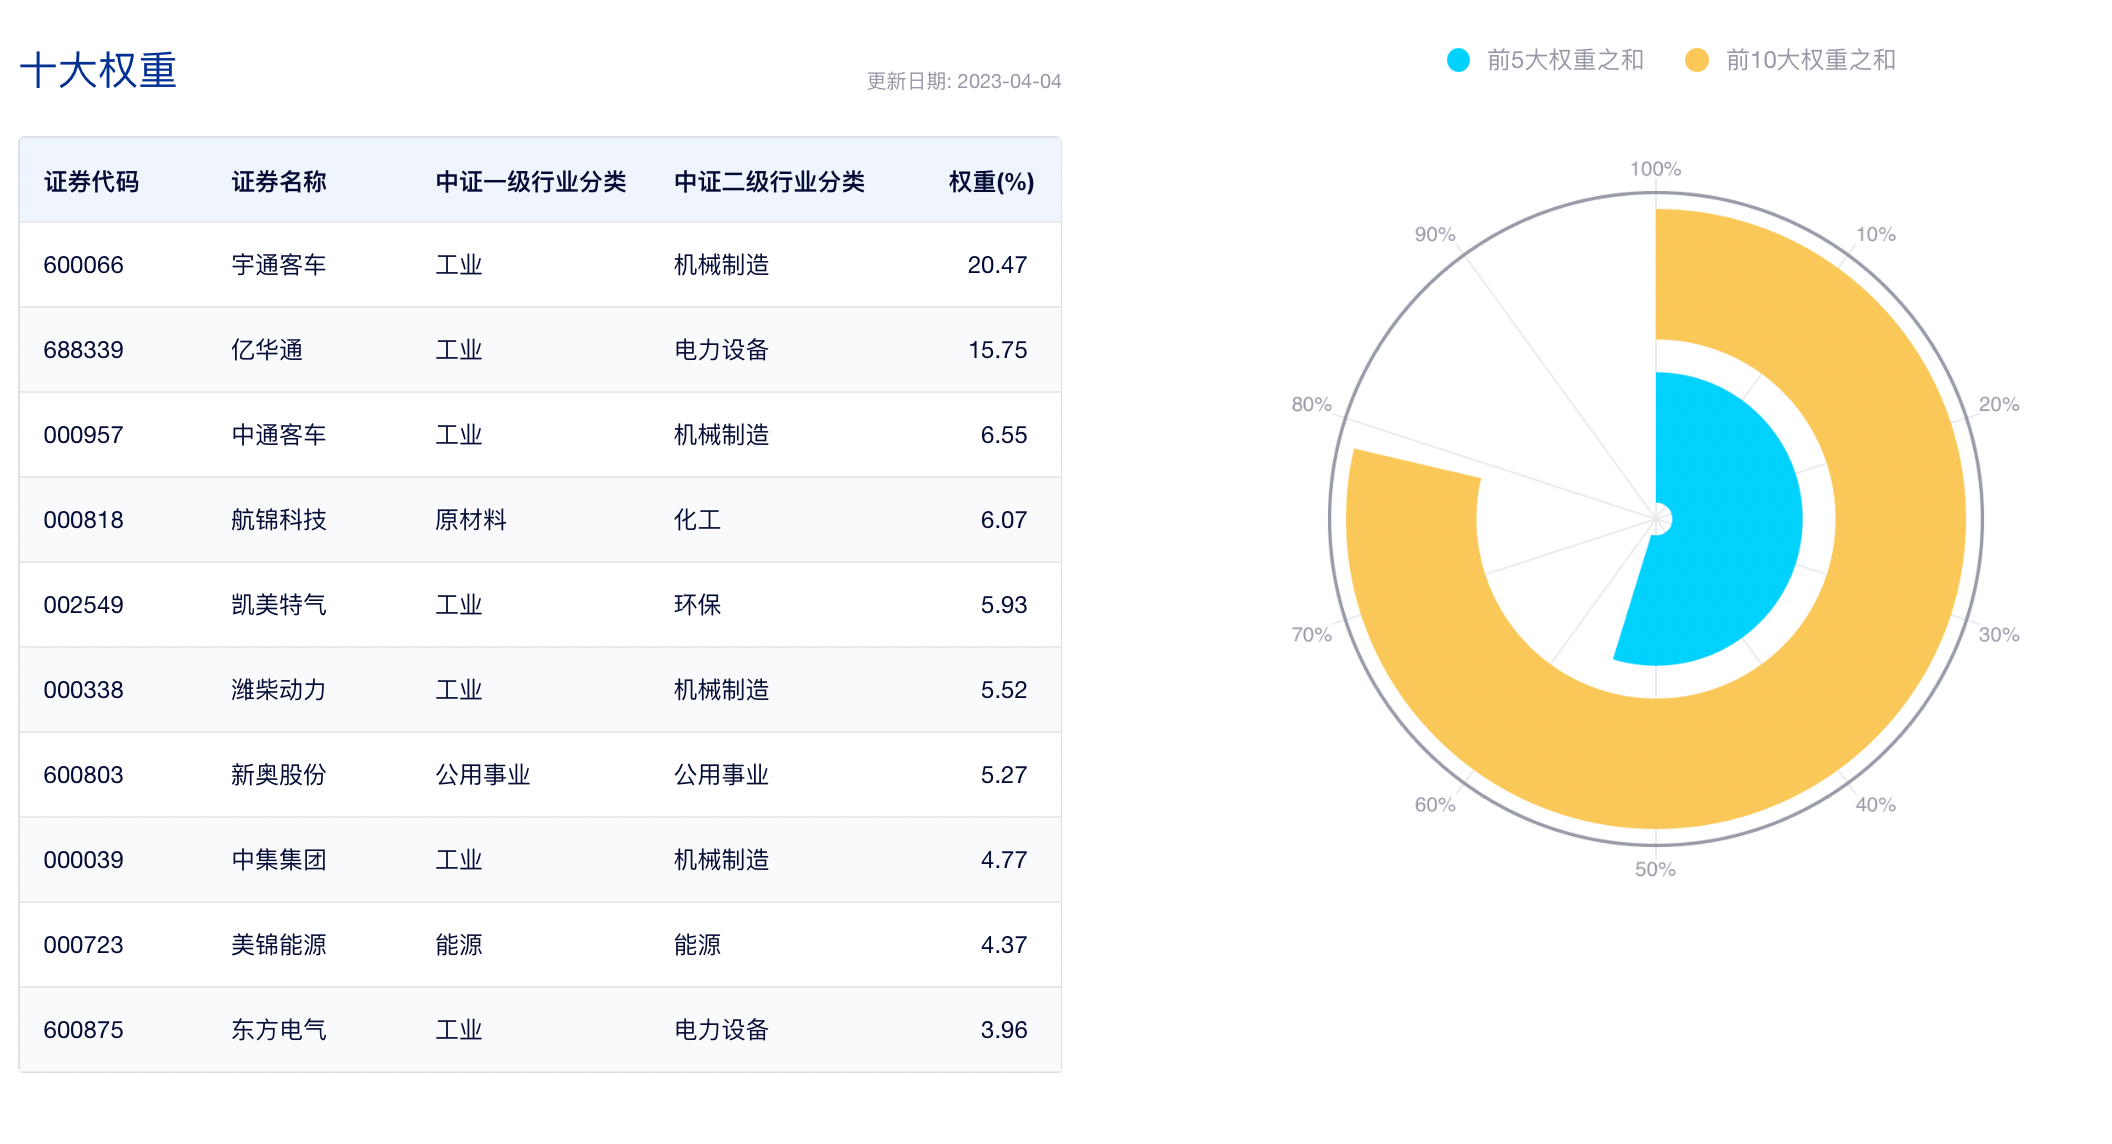Viewport: 2112px width, 1144px height.
Task: Click the 化工 sub-industry cell
Action: pyautogui.click(x=697, y=520)
